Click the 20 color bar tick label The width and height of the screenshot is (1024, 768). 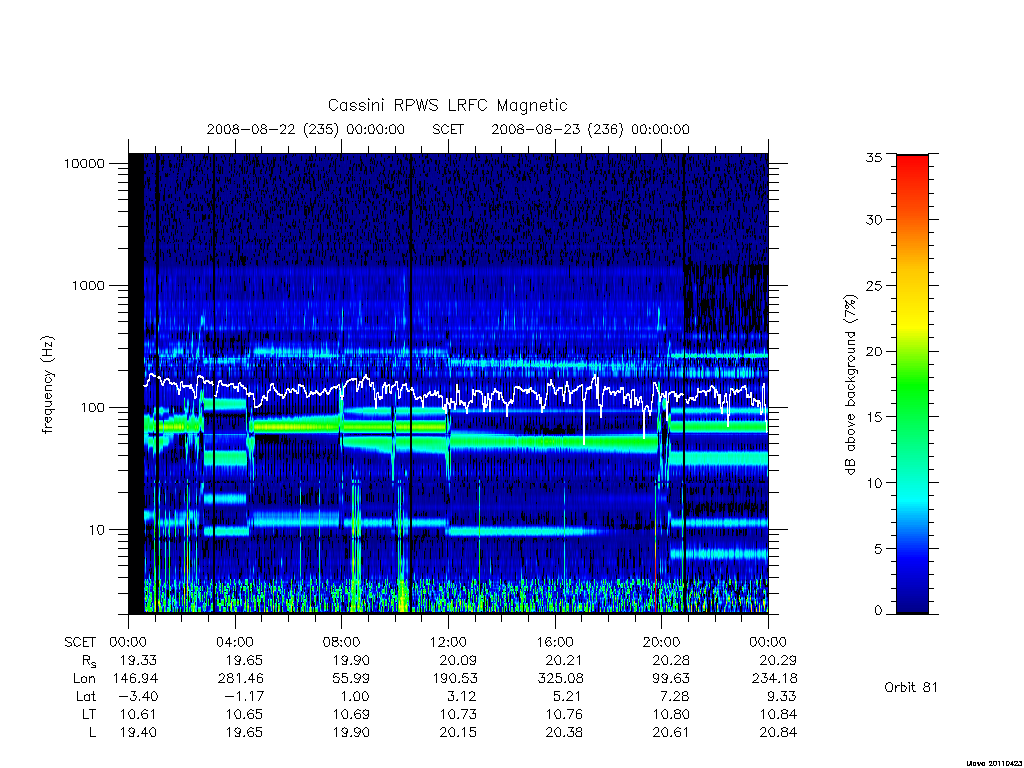coord(873,351)
